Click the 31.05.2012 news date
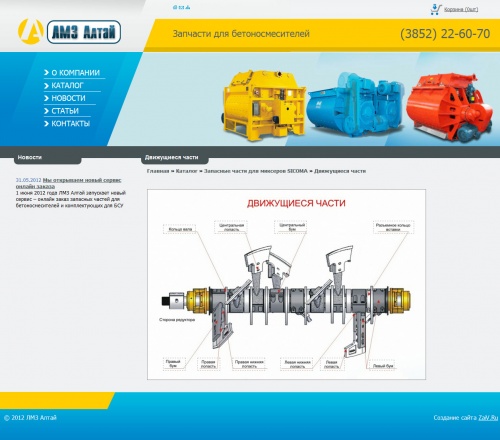The height and width of the screenshot is (440, 500). (29, 180)
